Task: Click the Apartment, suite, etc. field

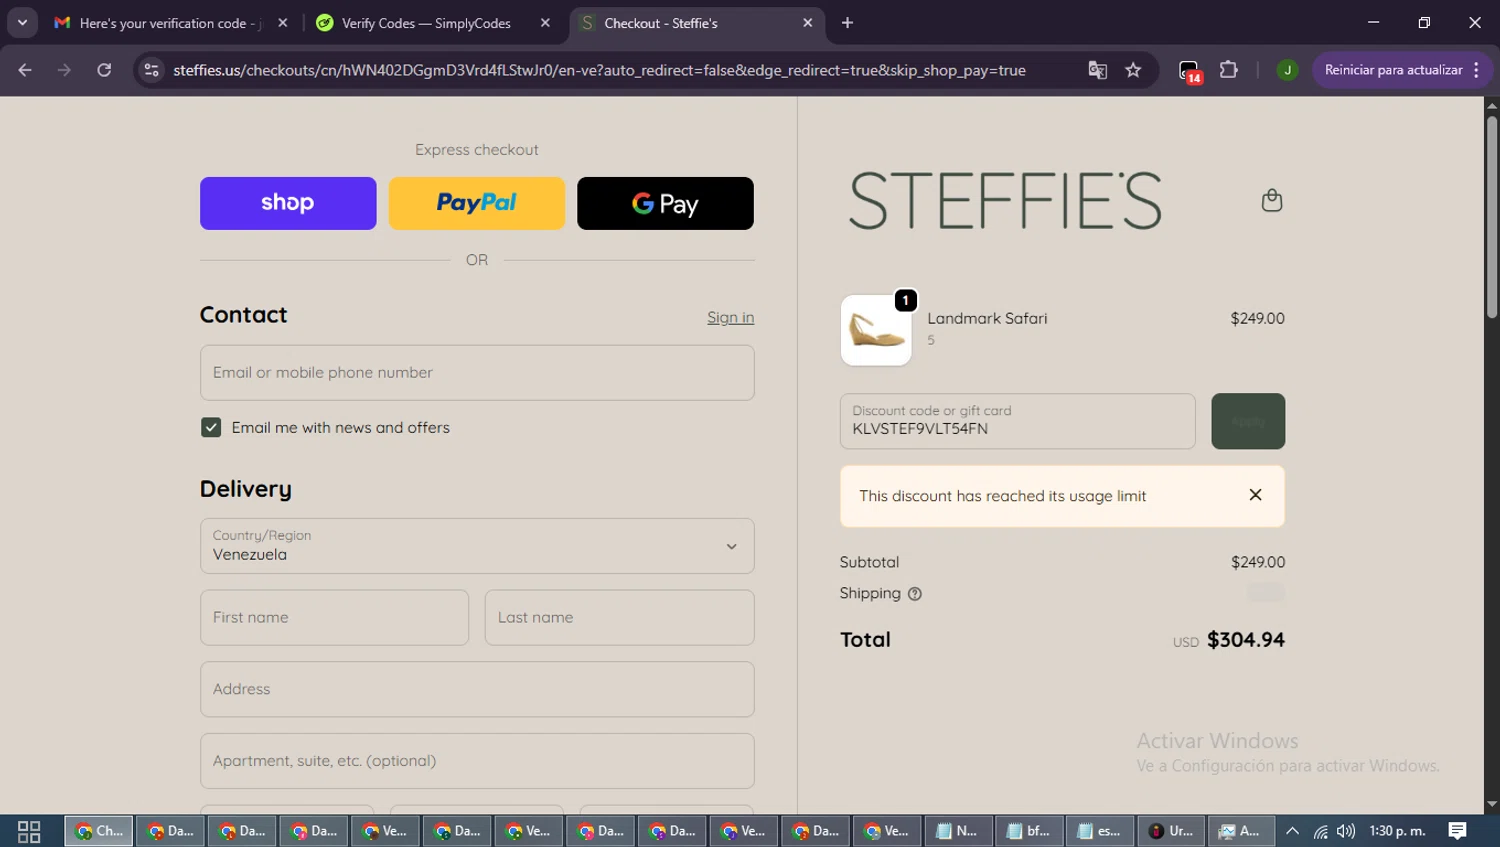Action: (477, 761)
